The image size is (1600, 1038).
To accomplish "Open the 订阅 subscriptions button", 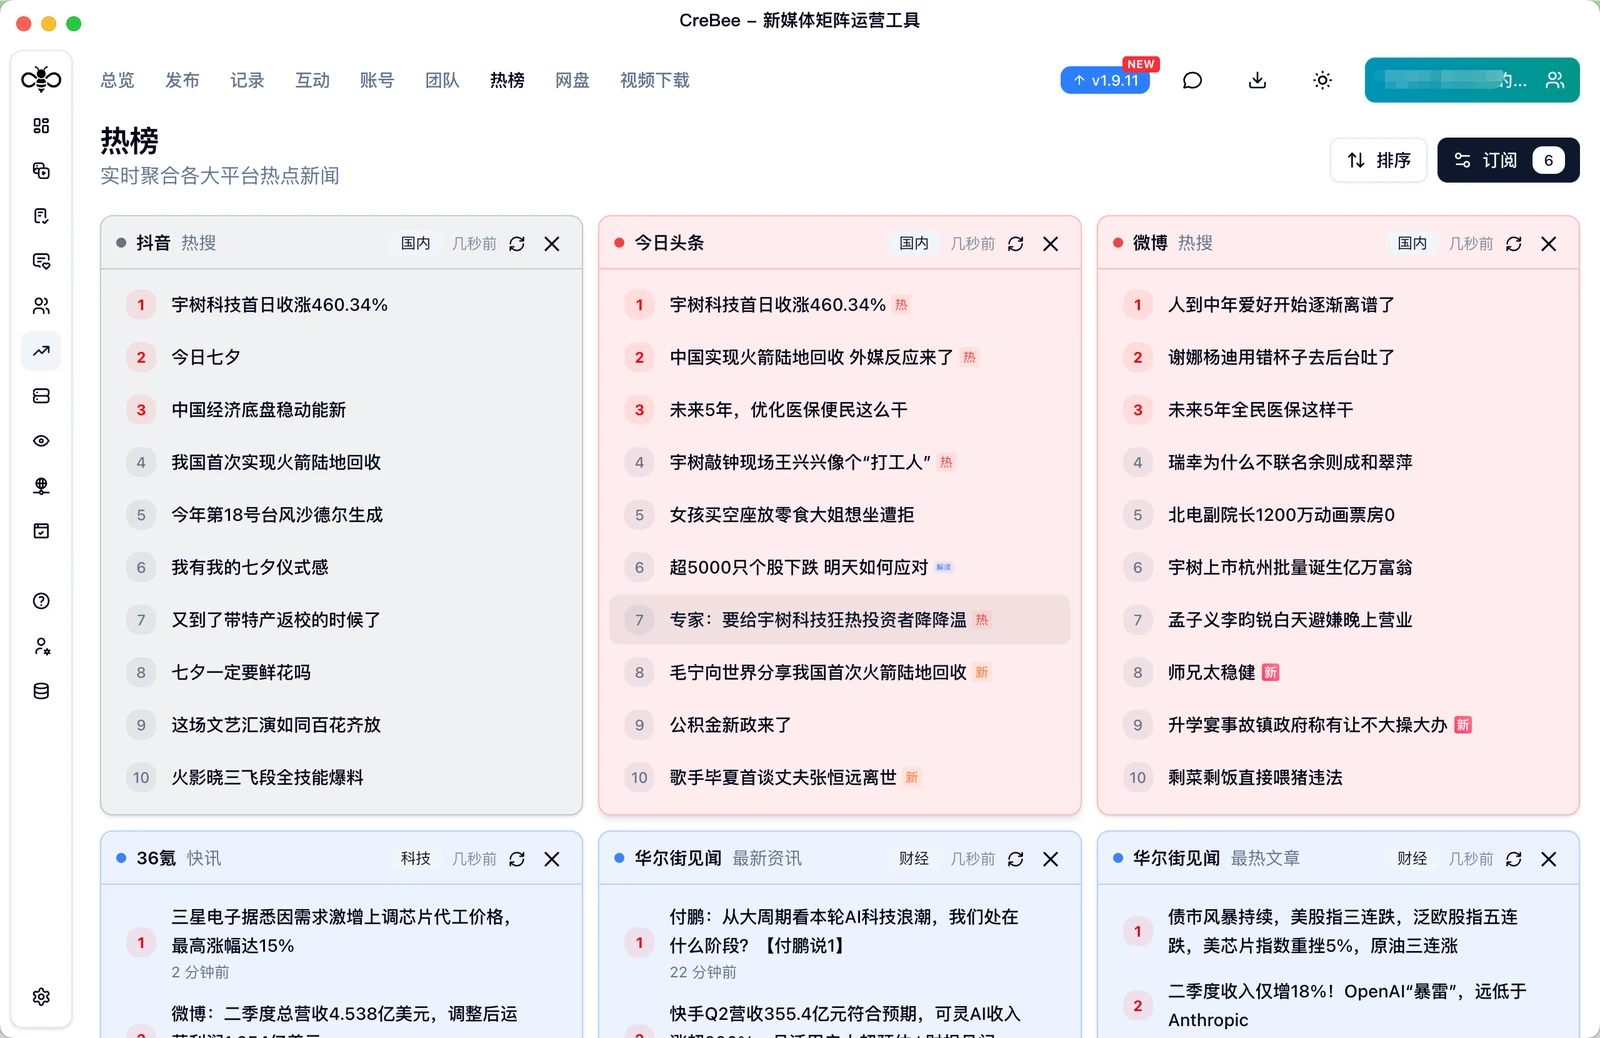I will point(1508,160).
